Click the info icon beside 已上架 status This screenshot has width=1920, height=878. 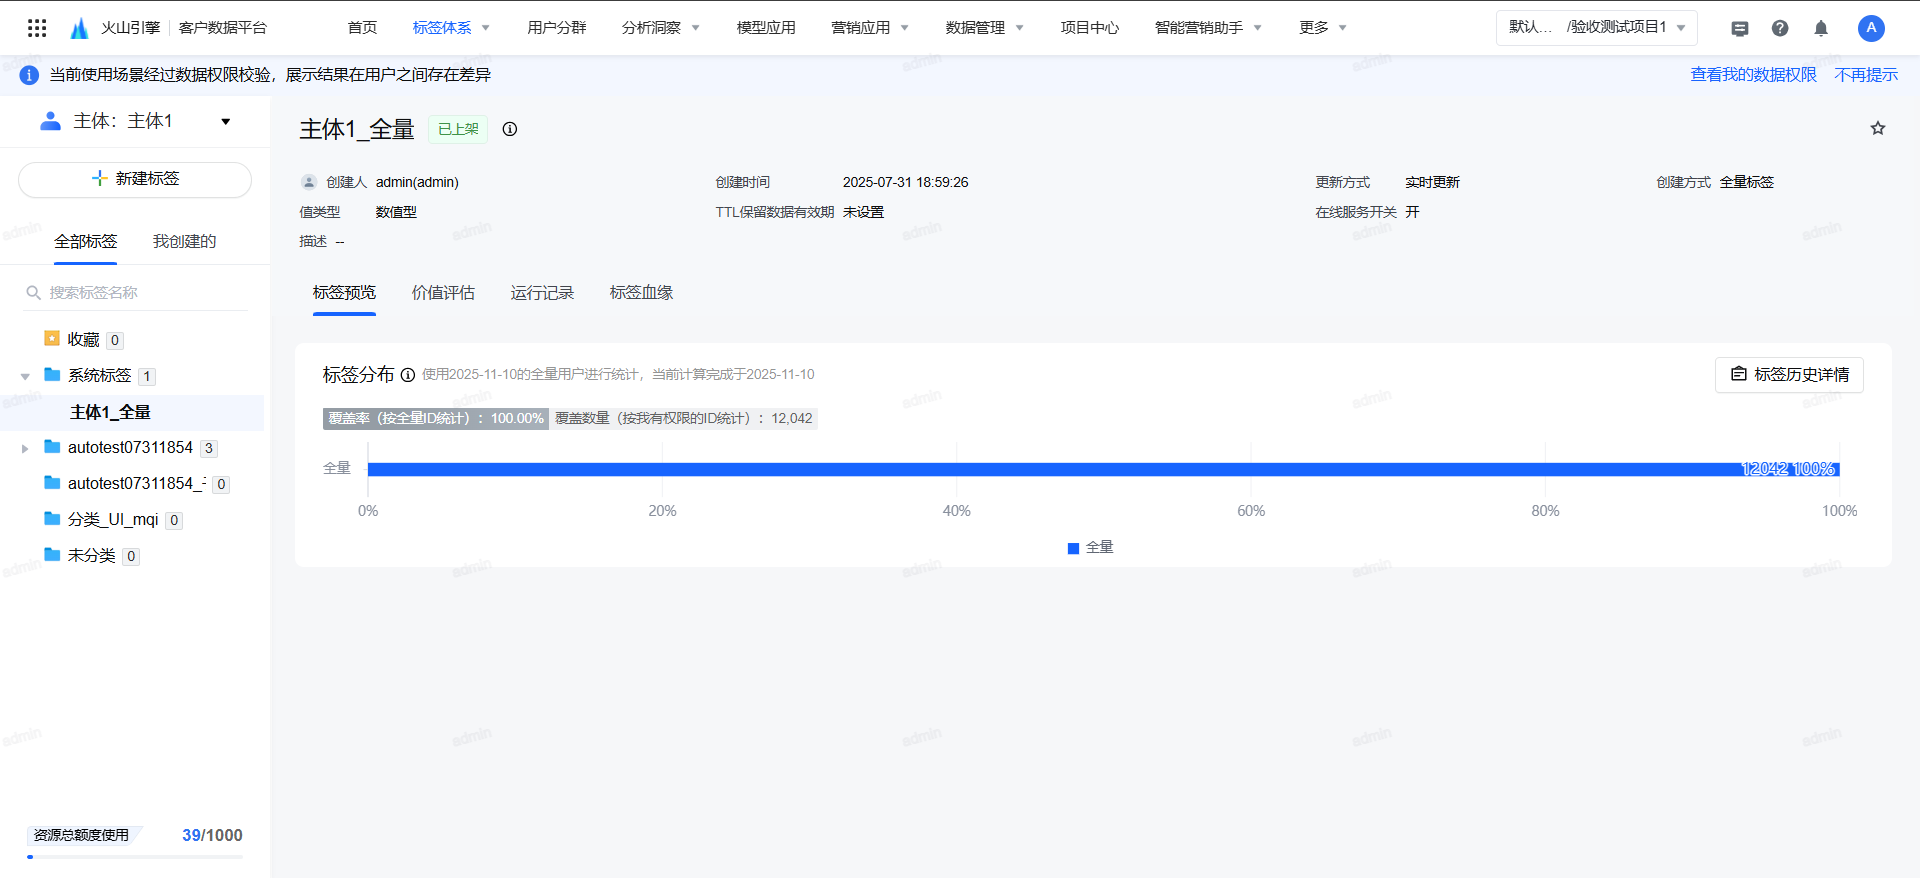(x=510, y=129)
